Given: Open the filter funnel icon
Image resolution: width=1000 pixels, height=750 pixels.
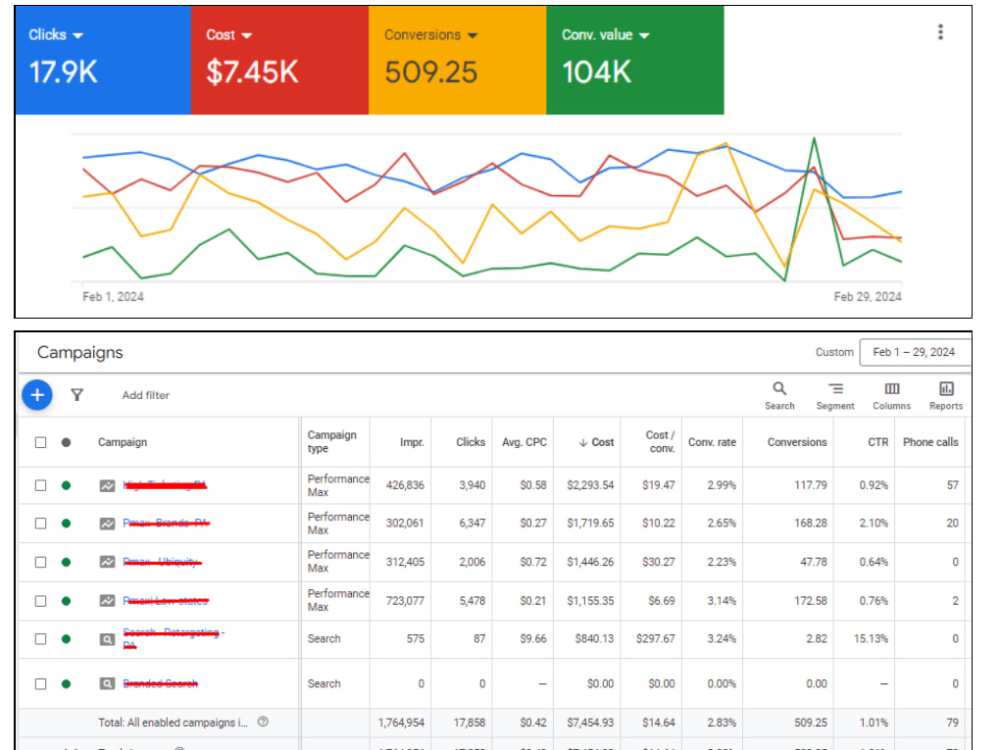Looking at the screenshot, I should [x=77, y=395].
